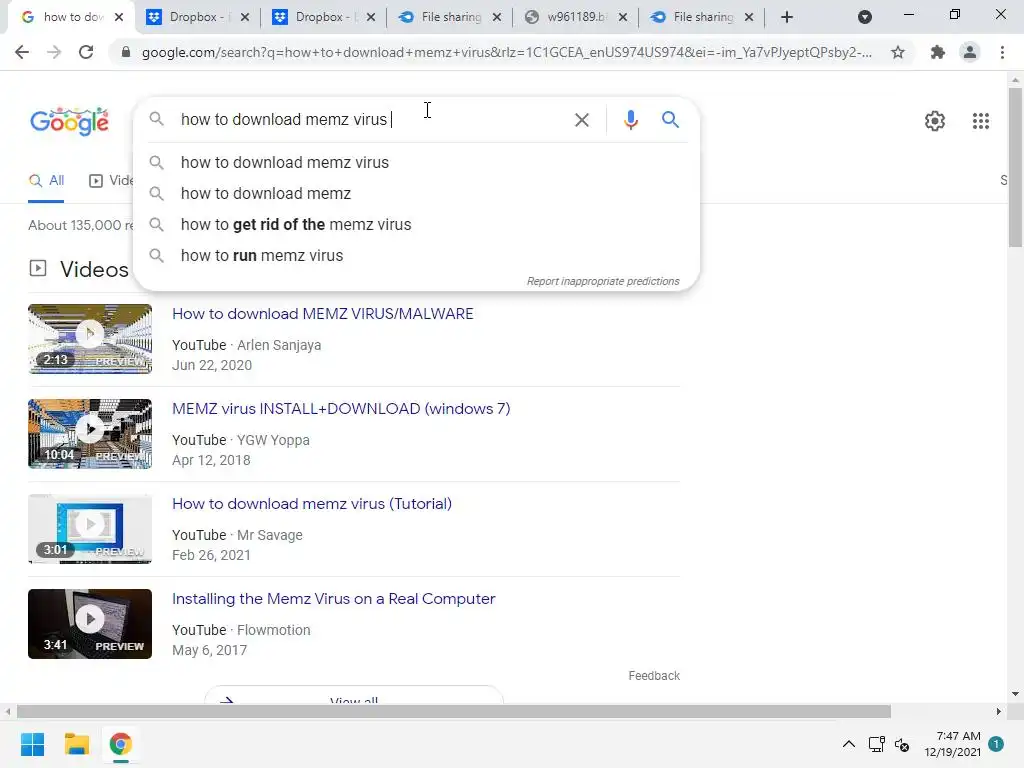Play the 3:01 video thumbnail
The width and height of the screenshot is (1024, 768).
[90, 529]
